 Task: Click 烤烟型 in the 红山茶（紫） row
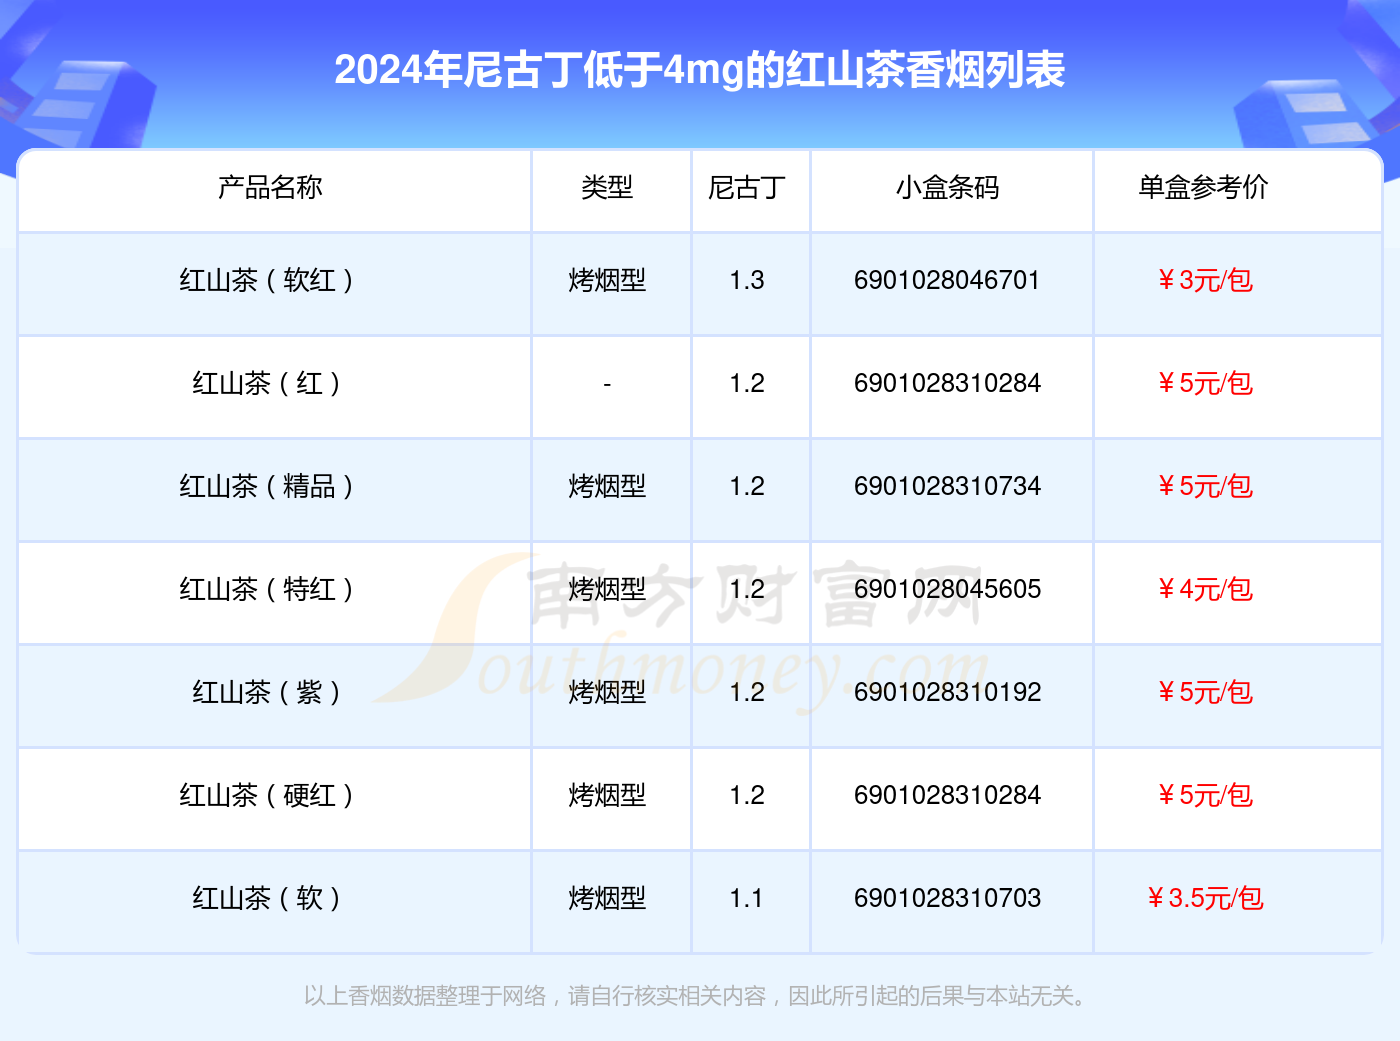click(x=607, y=692)
